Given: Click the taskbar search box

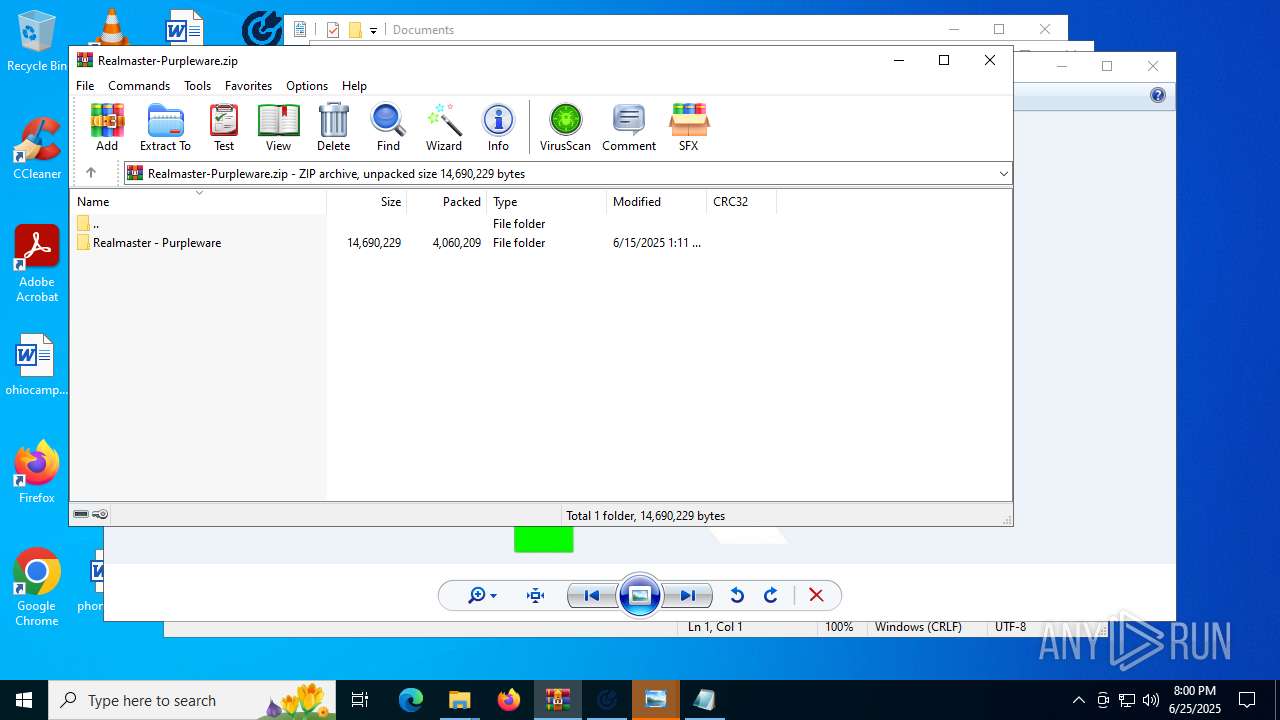Looking at the screenshot, I should point(193,700).
